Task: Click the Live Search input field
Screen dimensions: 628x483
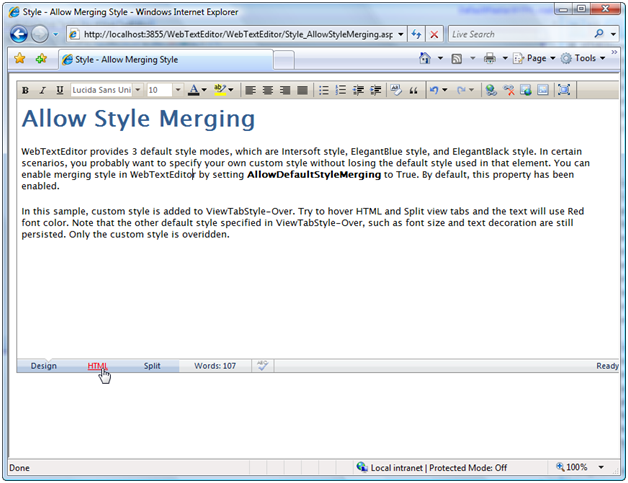Action: [x=519, y=34]
